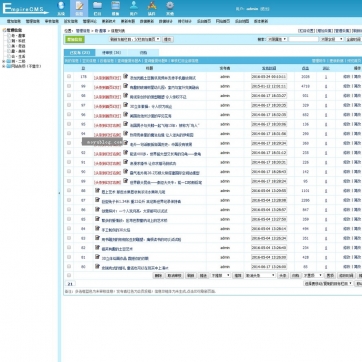This screenshot has height=362, width=362.
Task: Tick the checkbox for row ID 91
Action: coord(69,162)
